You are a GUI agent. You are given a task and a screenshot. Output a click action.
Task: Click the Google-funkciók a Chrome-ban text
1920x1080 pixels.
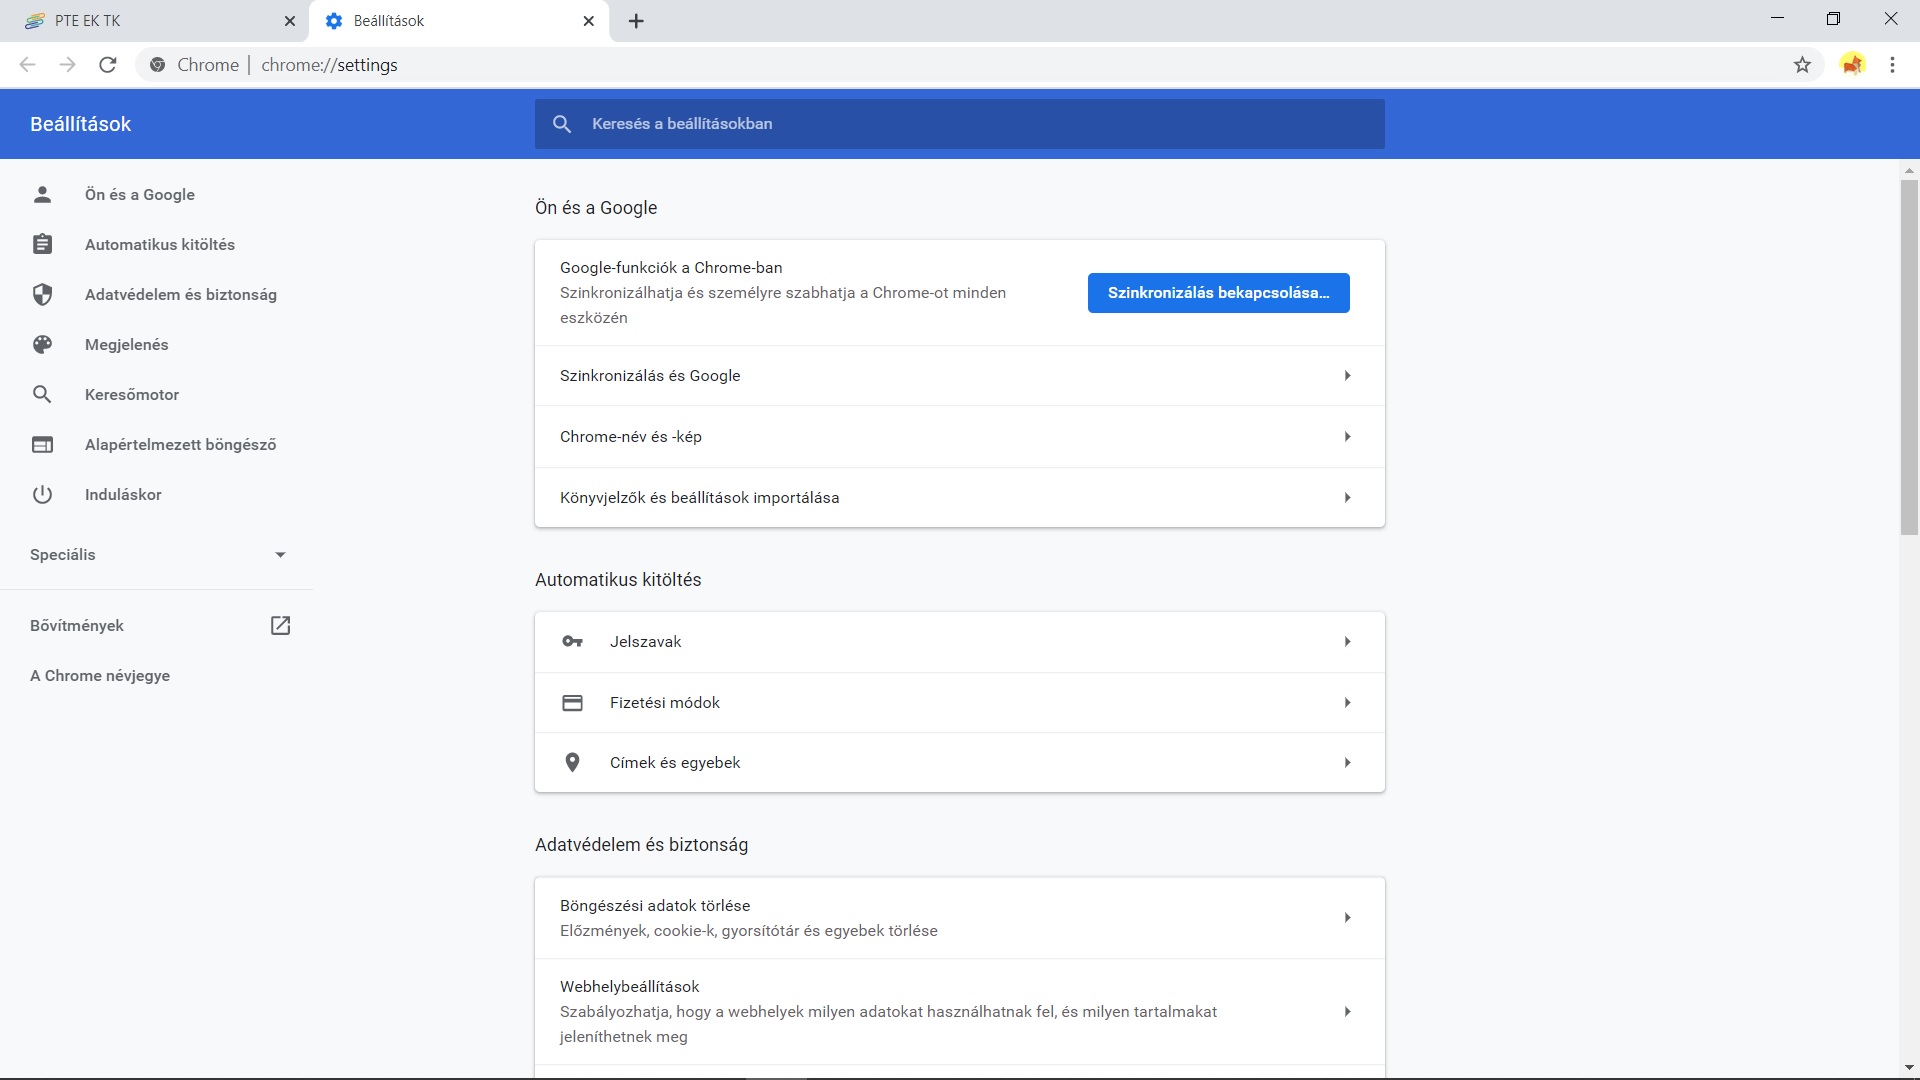(x=671, y=268)
